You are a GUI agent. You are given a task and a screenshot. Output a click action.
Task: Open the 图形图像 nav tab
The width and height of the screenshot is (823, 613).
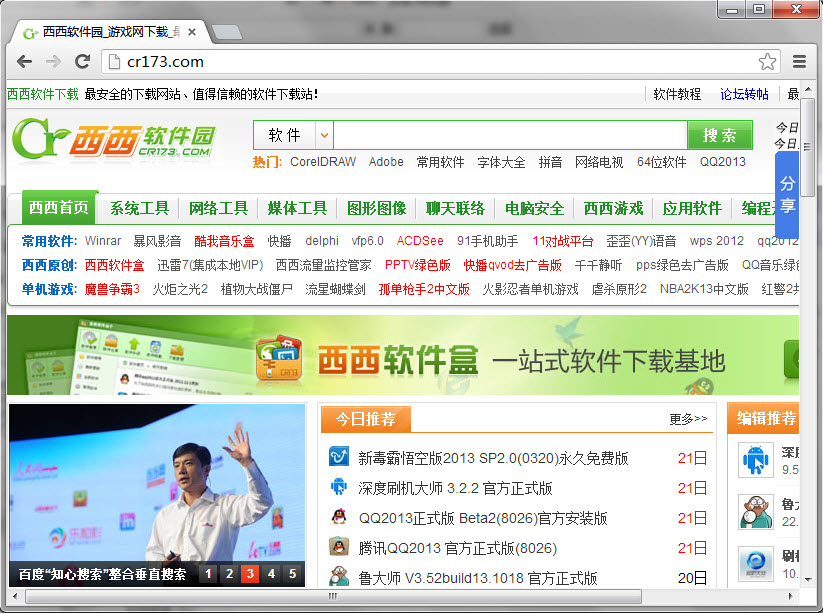(376, 208)
